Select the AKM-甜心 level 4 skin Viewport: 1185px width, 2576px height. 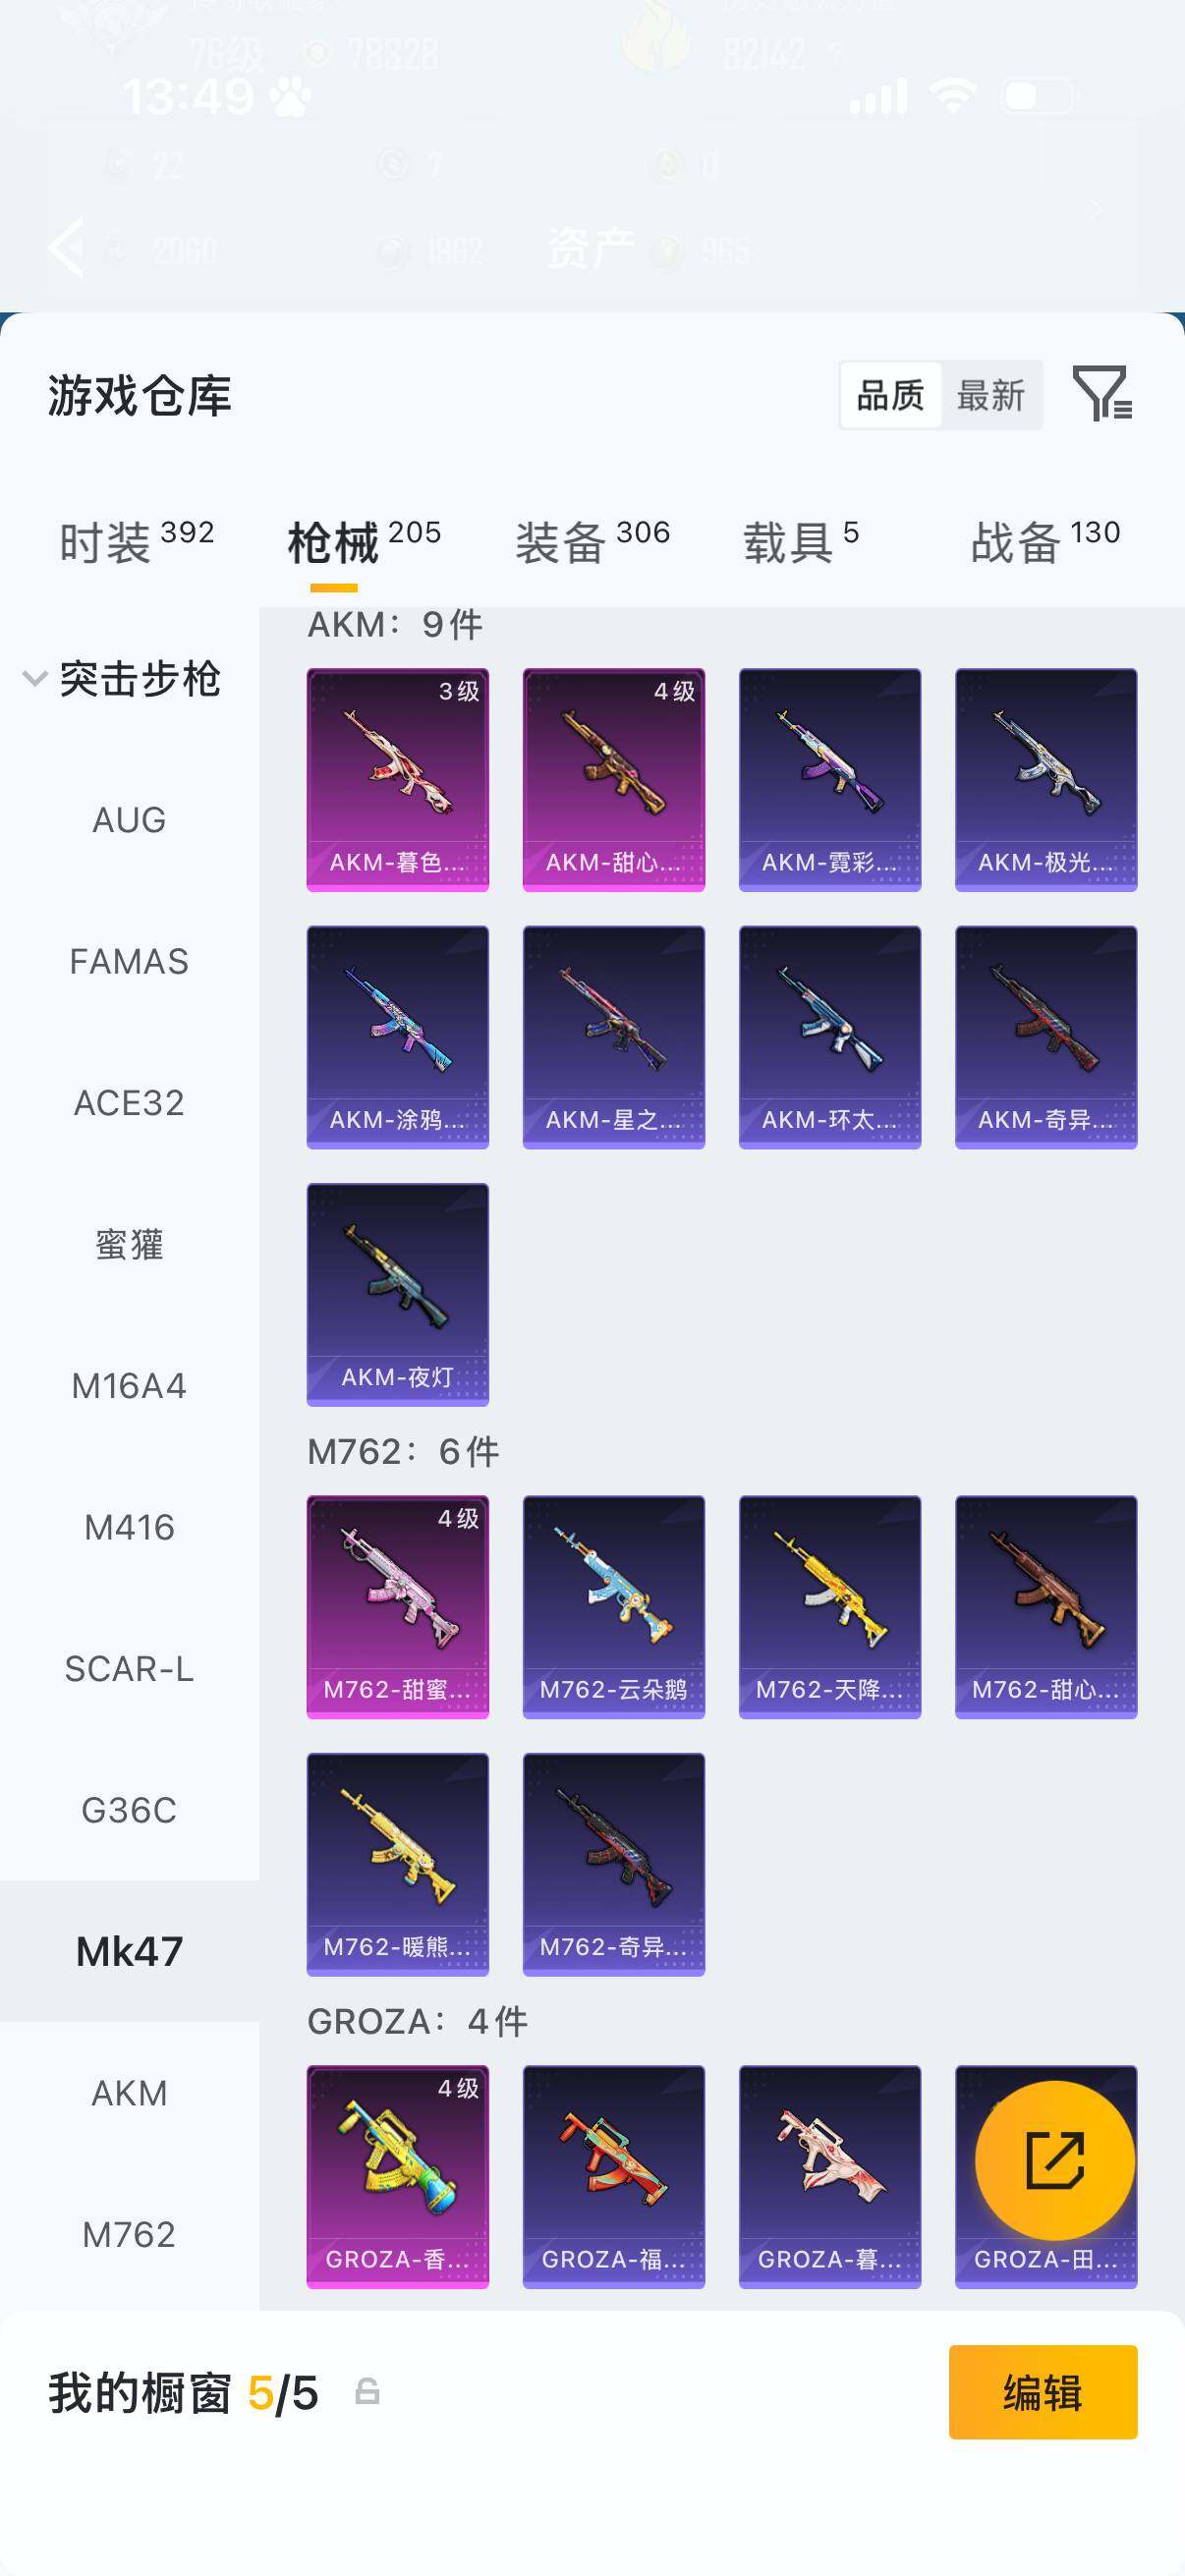[613, 779]
